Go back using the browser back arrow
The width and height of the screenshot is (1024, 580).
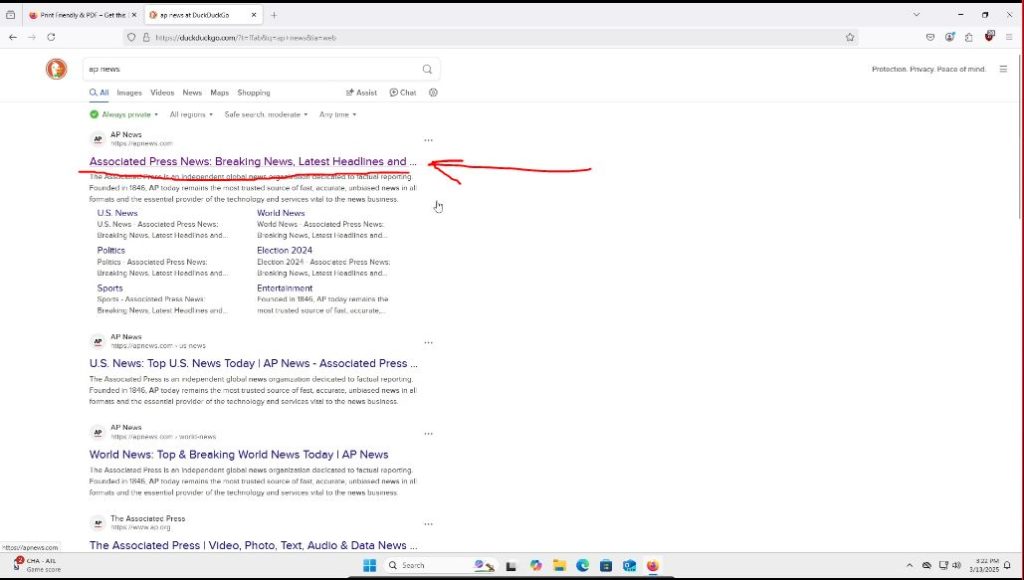[x=13, y=37]
